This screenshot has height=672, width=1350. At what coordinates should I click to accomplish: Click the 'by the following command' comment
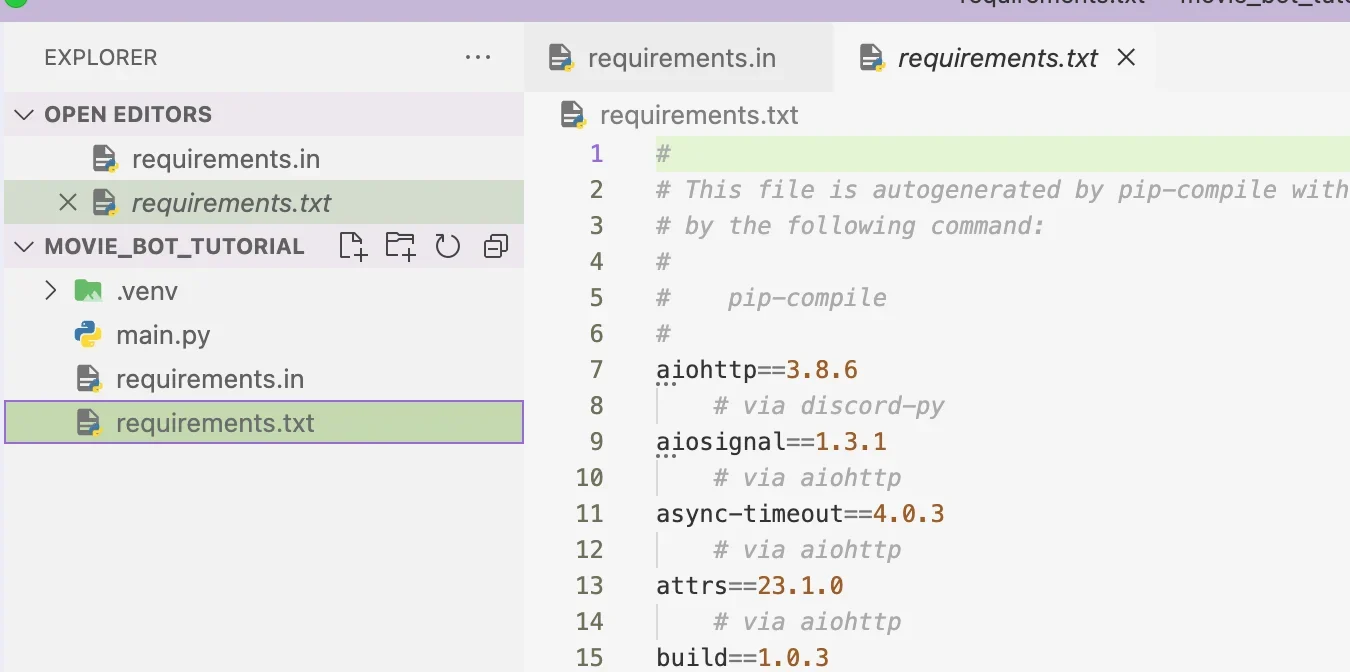click(x=850, y=226)
